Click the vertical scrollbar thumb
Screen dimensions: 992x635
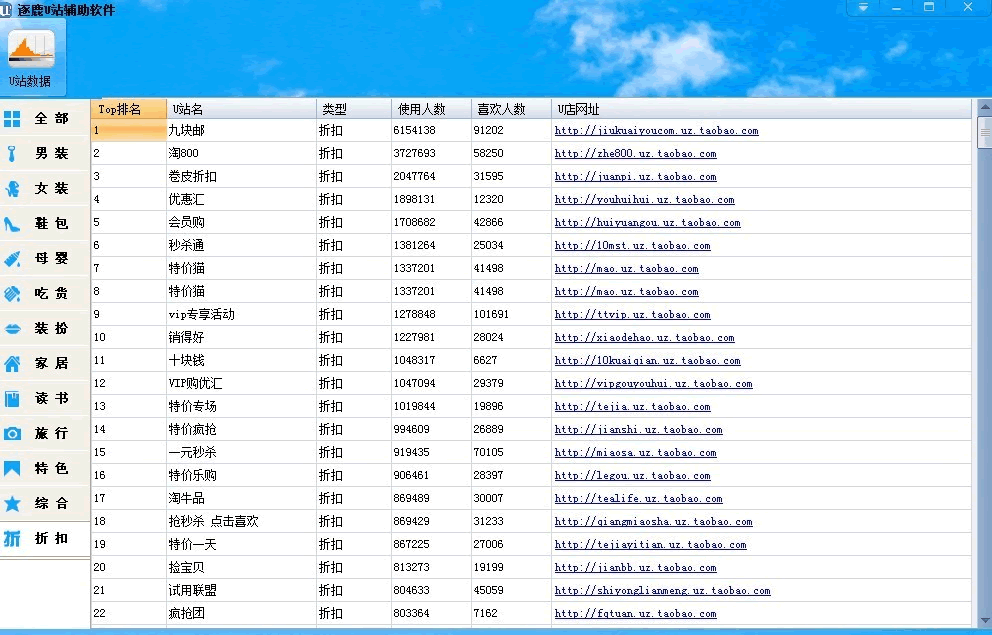click(x=984, y=132)
